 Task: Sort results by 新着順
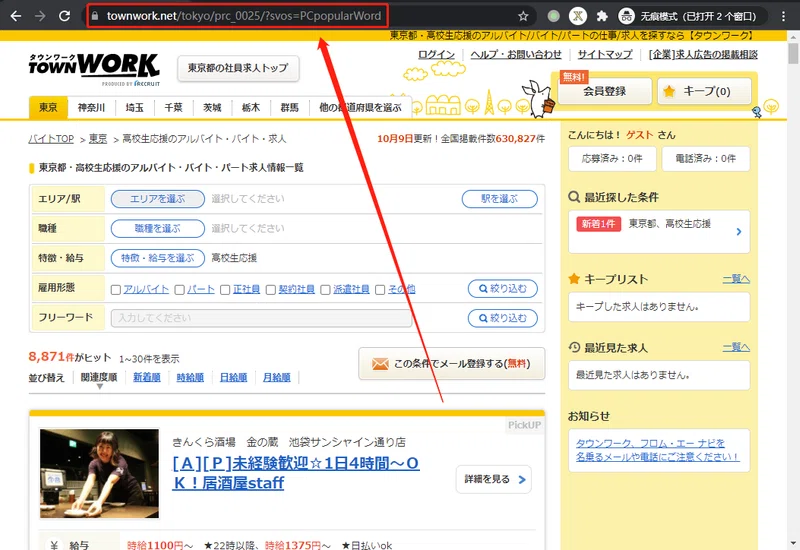(147, 378)
